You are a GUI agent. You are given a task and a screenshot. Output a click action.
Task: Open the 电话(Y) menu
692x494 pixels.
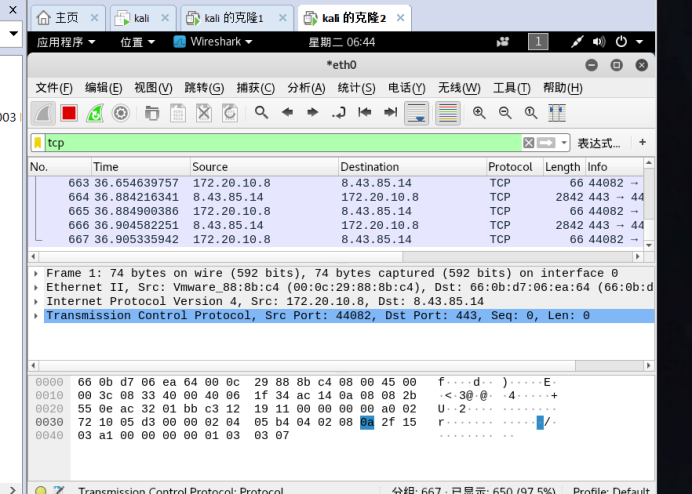coord(407,88)
